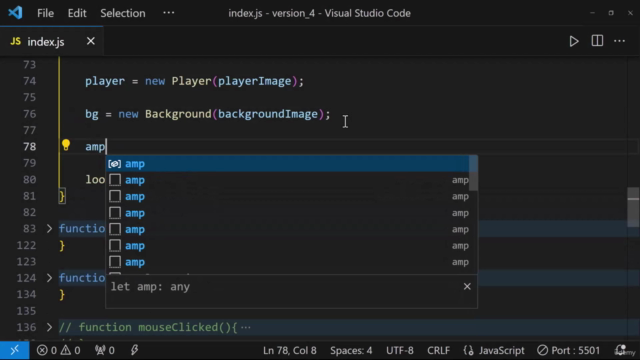The width and height of the screenshot is (640, 360).
Task: Expand the folded function at line 124
Action: [49, 278]
